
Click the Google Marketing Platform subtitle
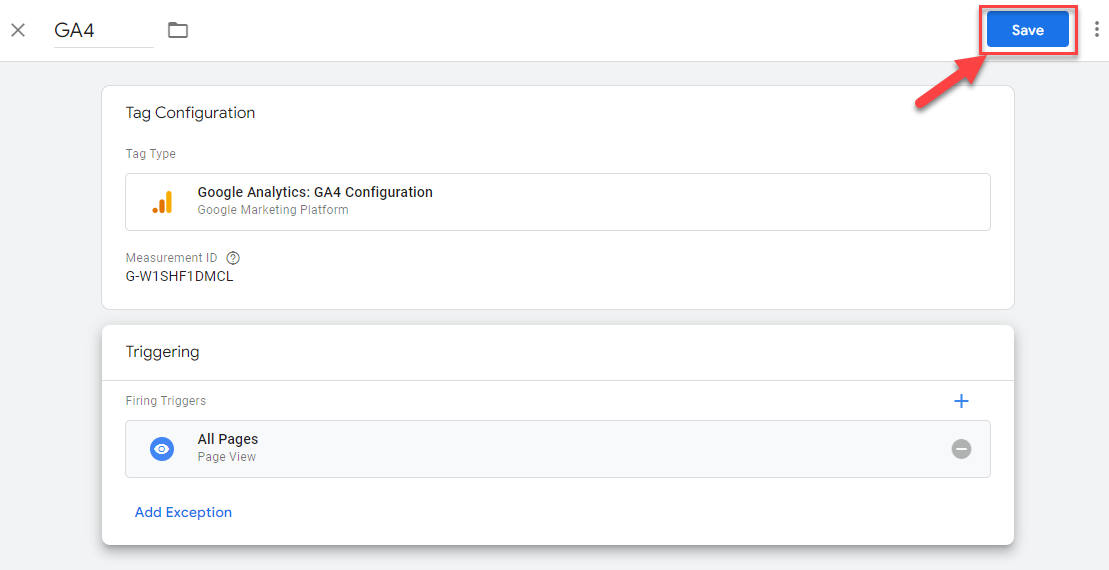[273, 210]
